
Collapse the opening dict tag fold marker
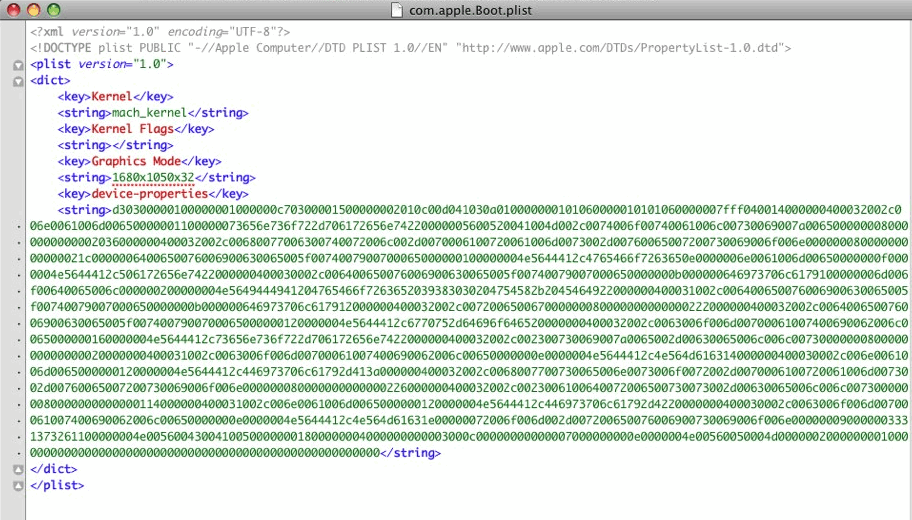point(18,81)
